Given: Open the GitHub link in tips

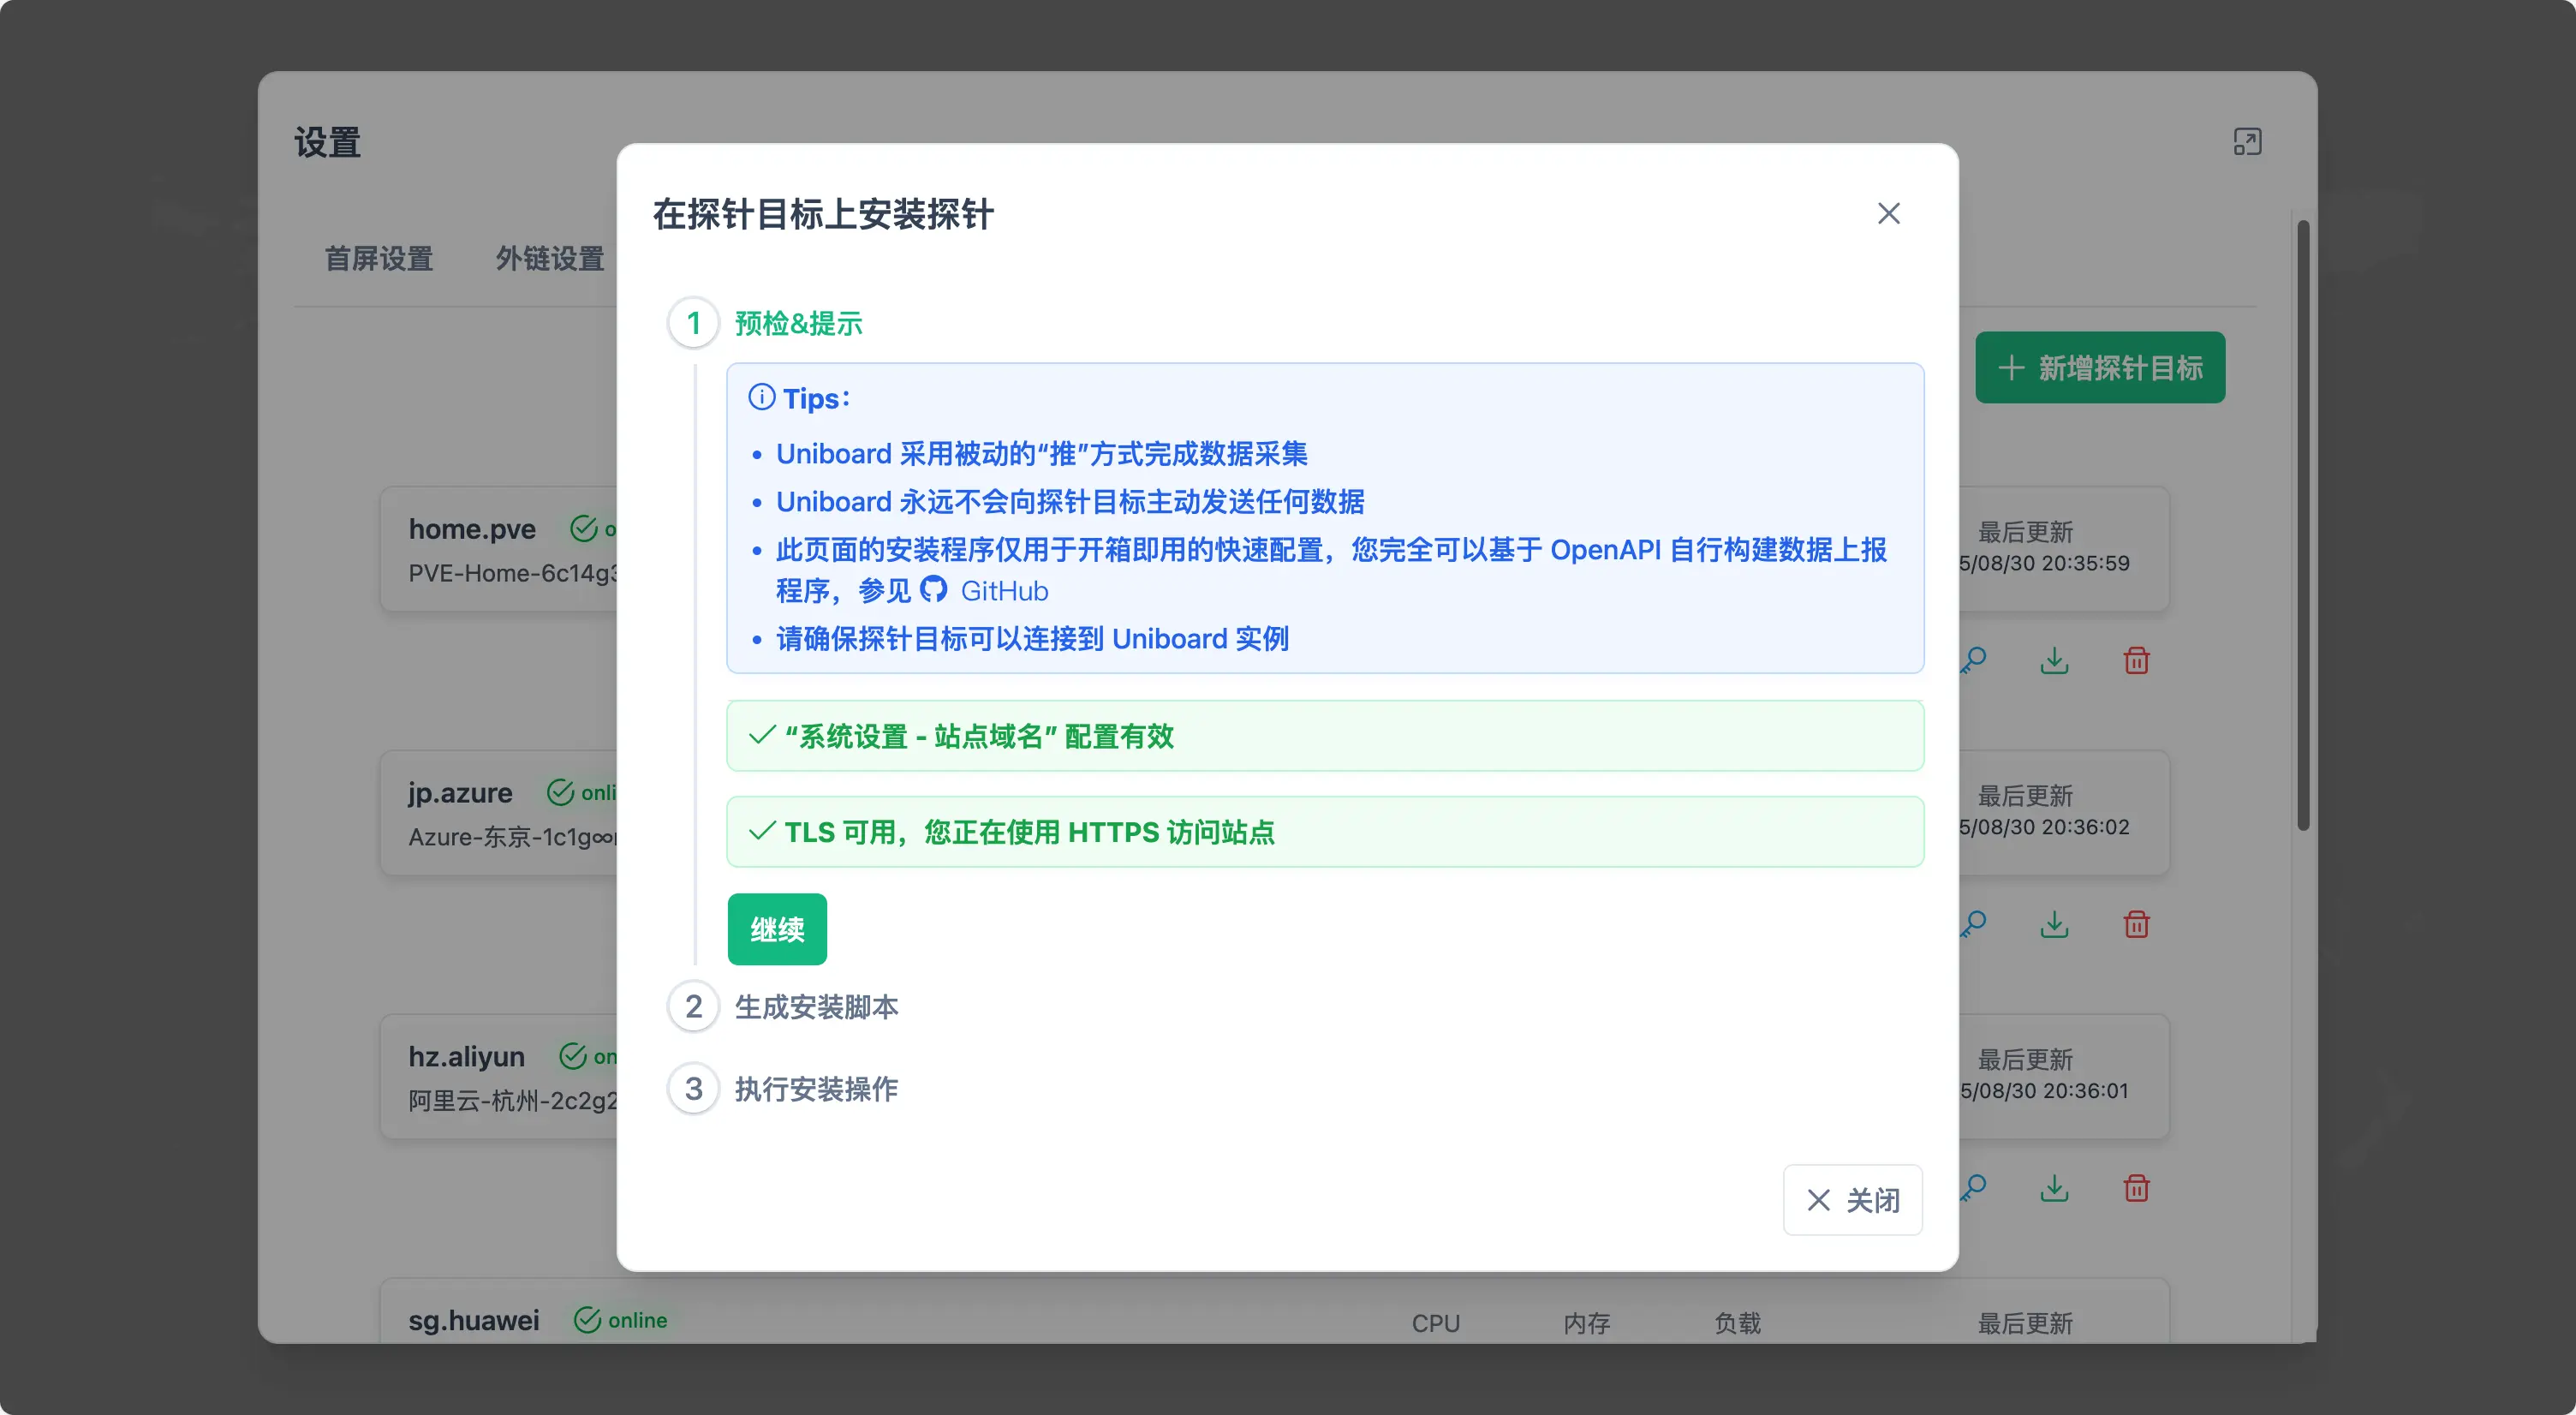Looking at the screenshot, I should tap(1004, 591).
